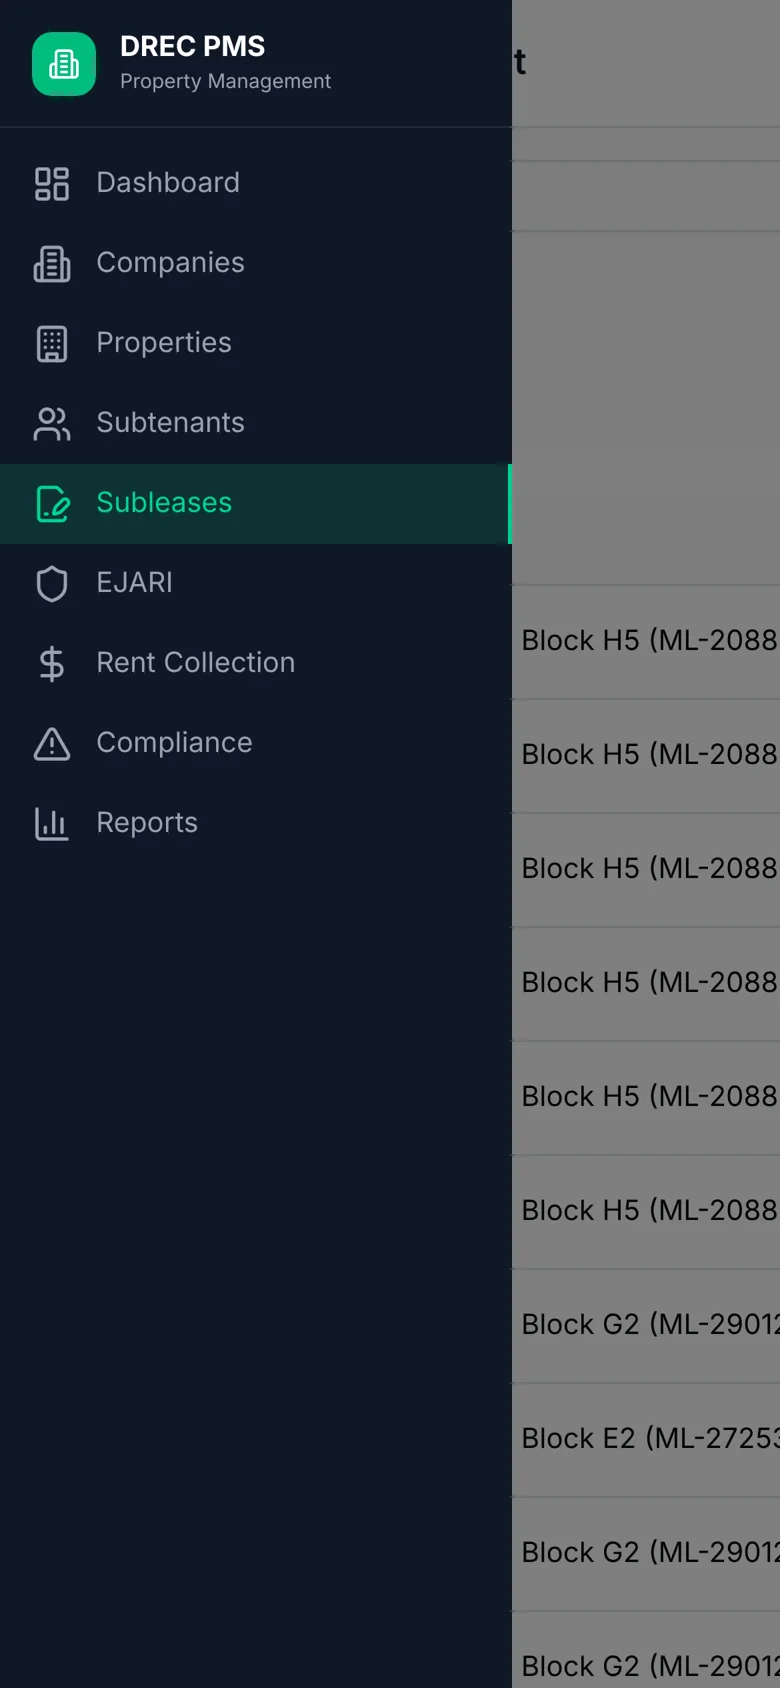Select the Subleases menu entry
This screenshot has width=780, height=1688.
point(256,504)
